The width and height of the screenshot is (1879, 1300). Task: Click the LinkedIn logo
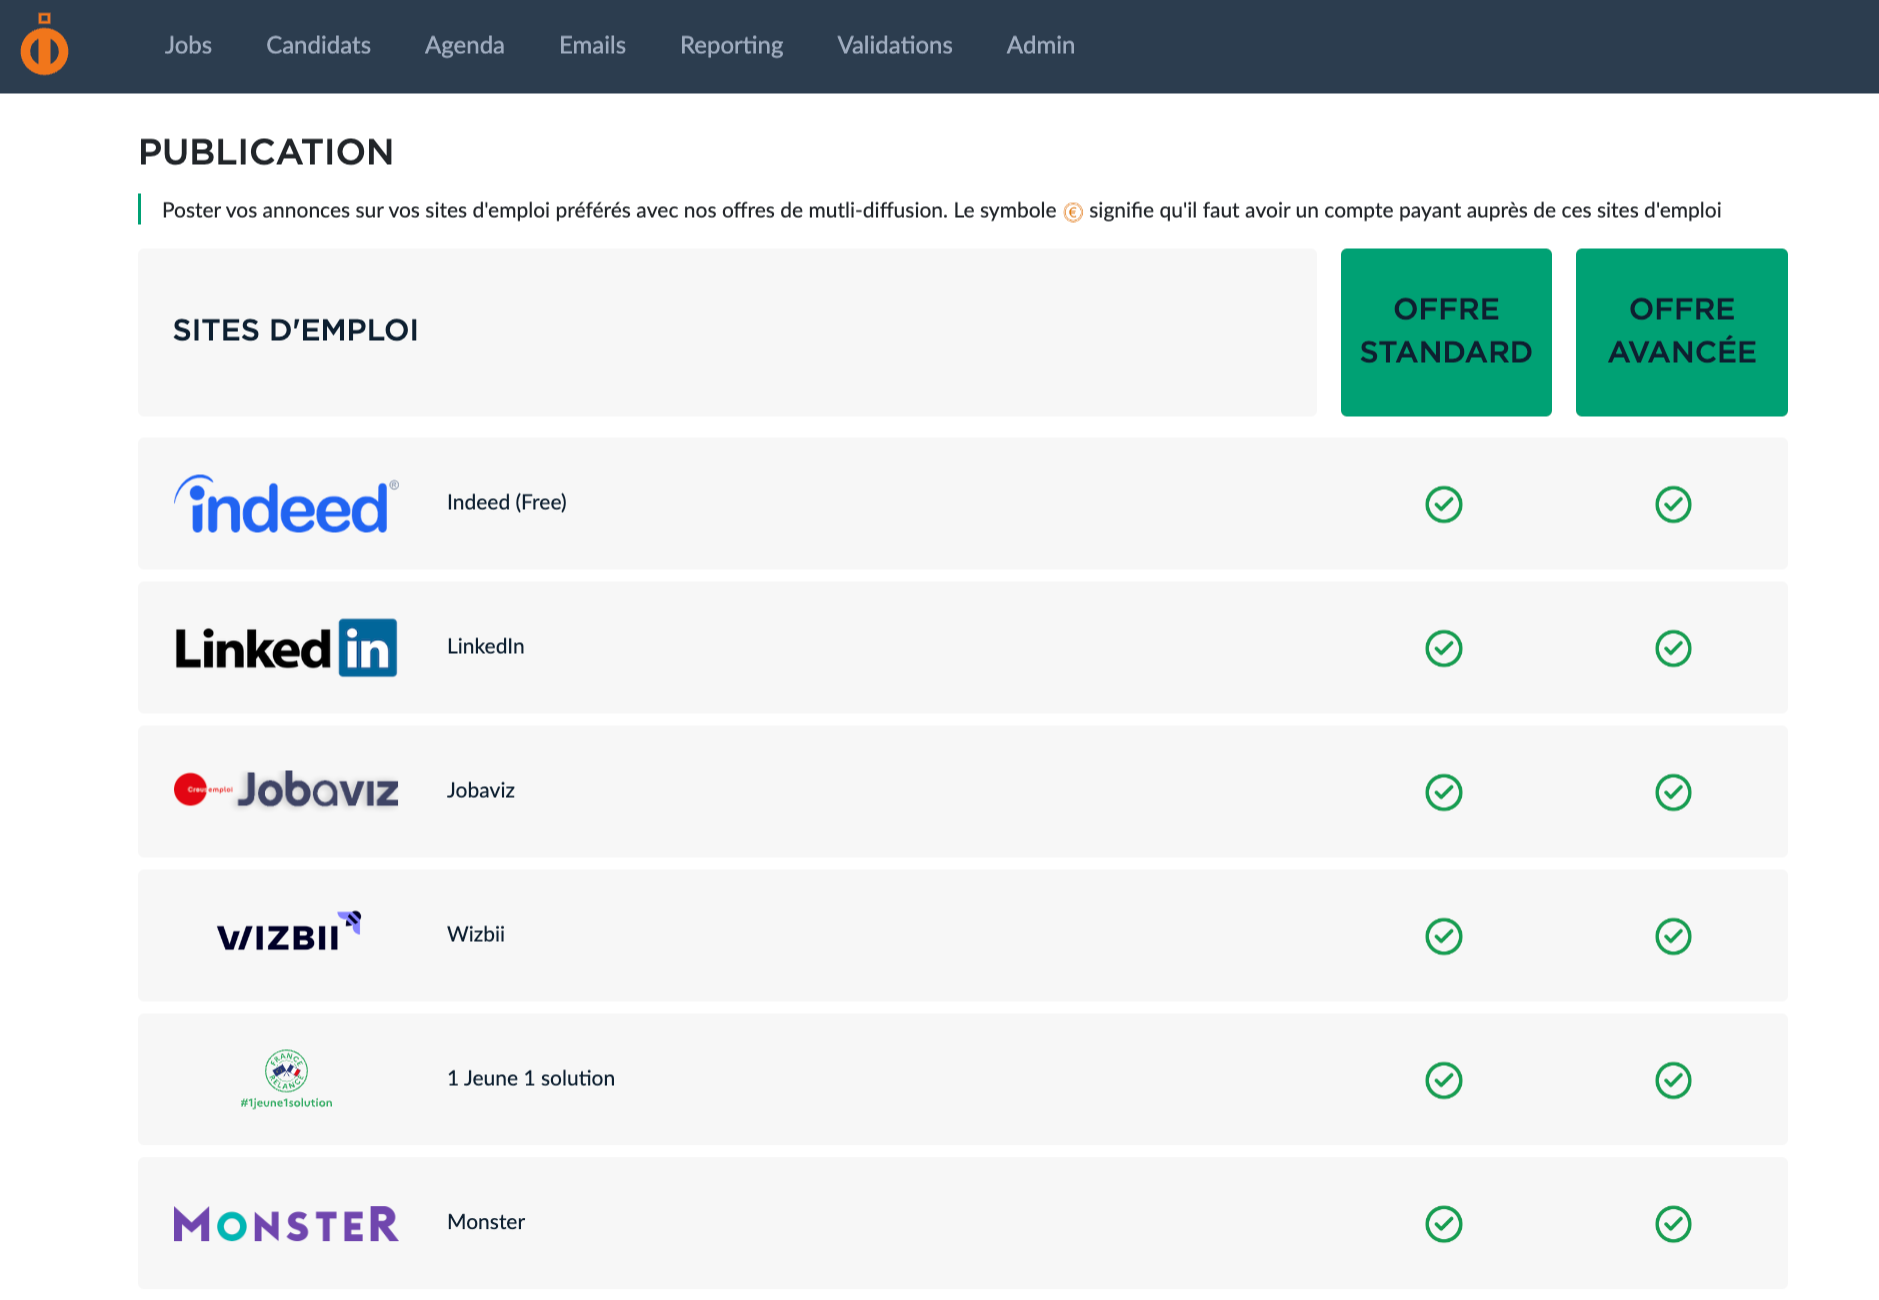[x=286, y=648]
